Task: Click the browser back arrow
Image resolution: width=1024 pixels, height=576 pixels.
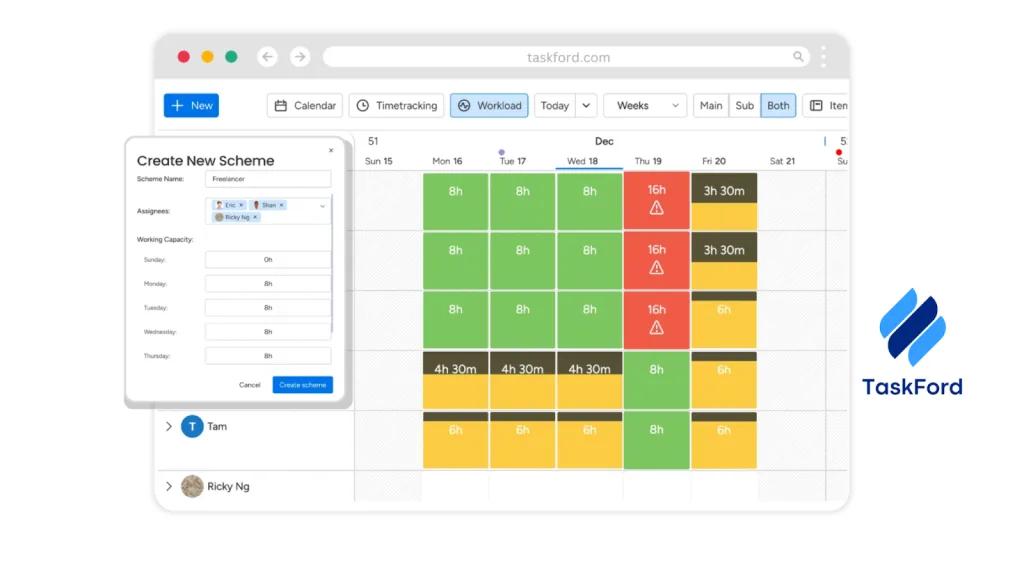Action: click(x=267, y=57)
